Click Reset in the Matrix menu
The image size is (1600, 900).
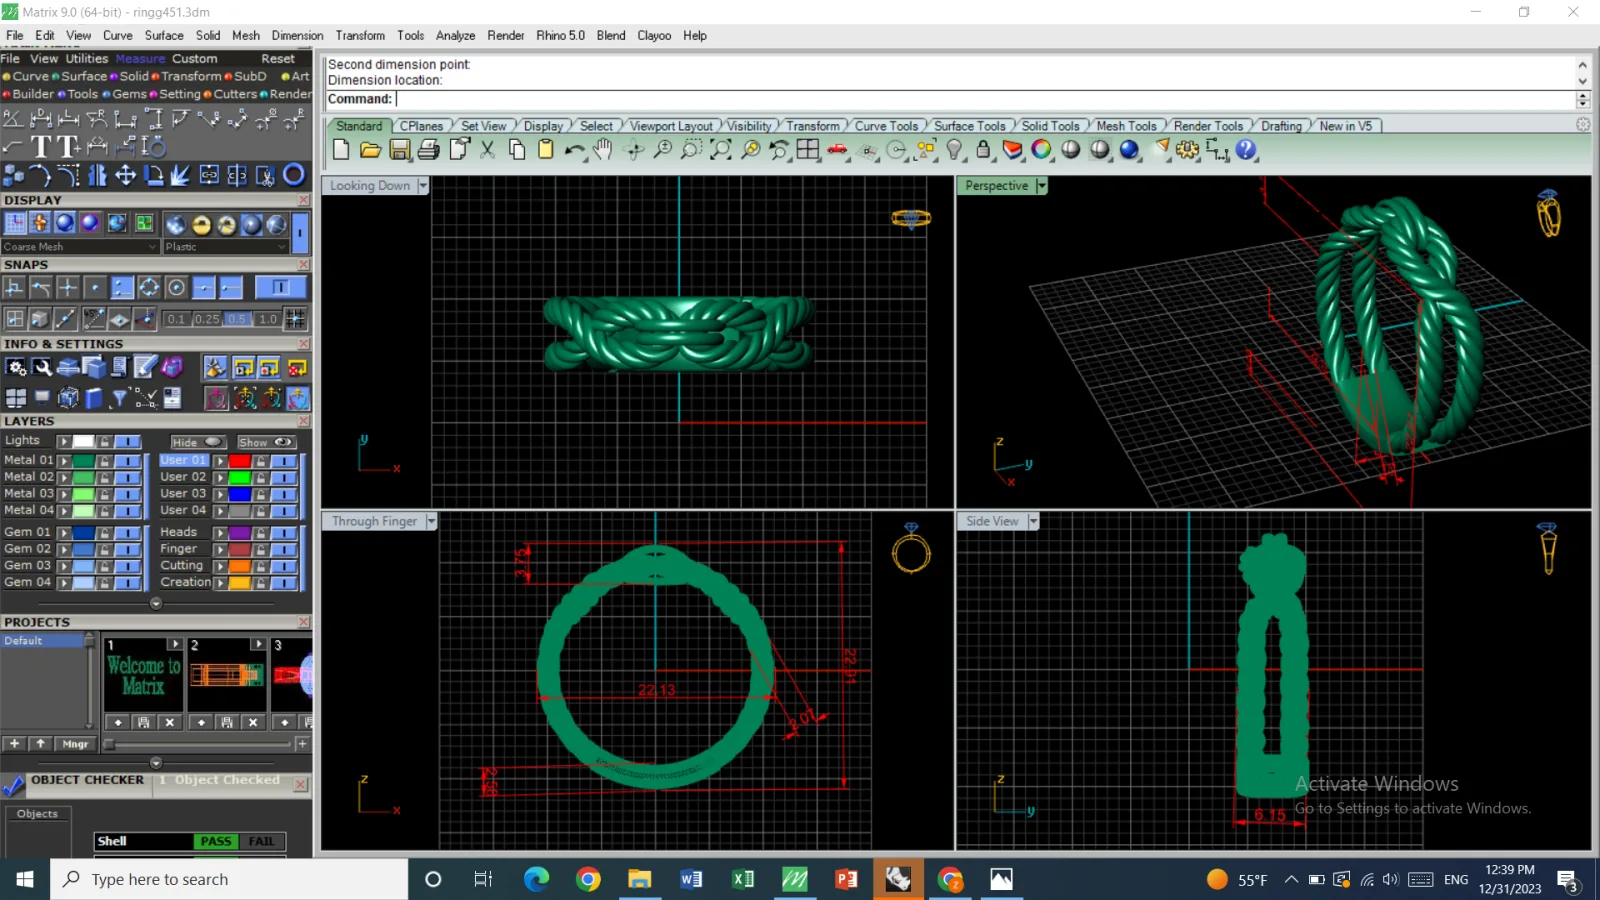click(278, 59)
